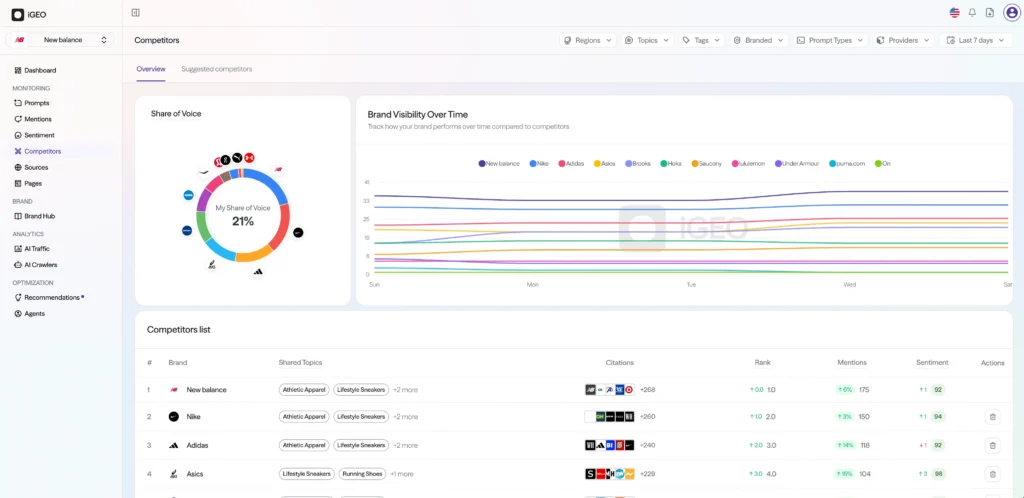Click the Adidas logo beside donut chart
The height and width of the screenshot is (498, 1024).
[258, 272]
